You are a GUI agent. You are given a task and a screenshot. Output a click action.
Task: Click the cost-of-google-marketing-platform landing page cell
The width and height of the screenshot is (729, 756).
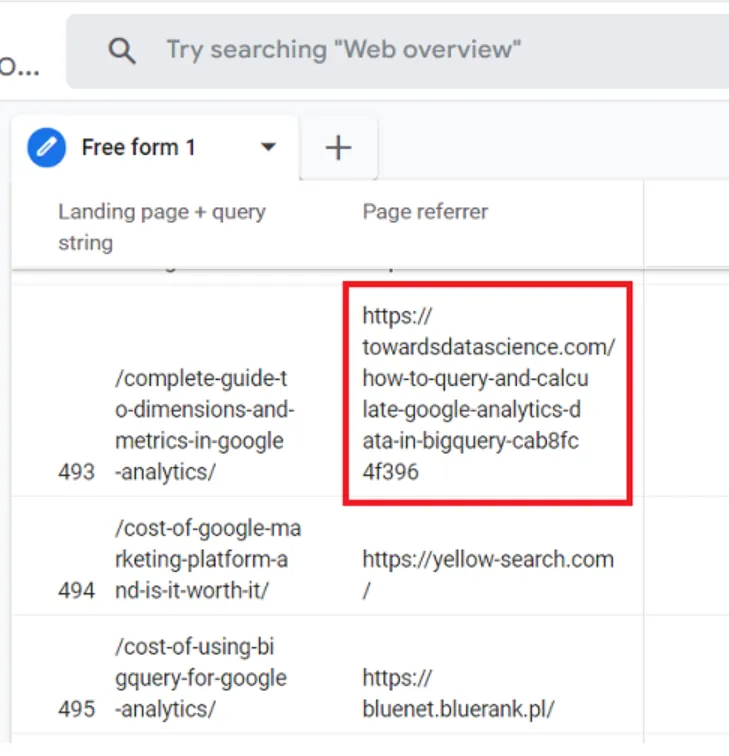[x=207, y=558]
